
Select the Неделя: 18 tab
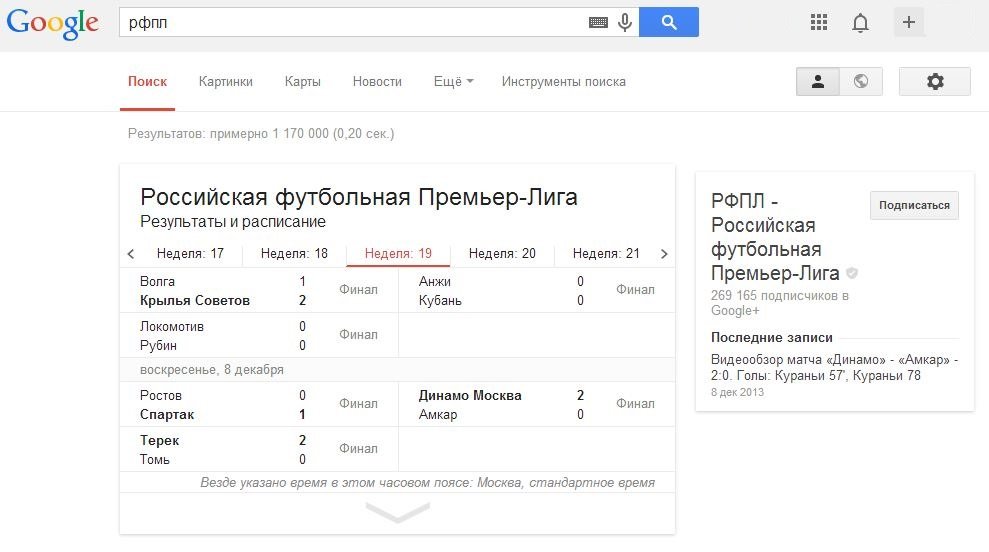[x=294, y=254]
